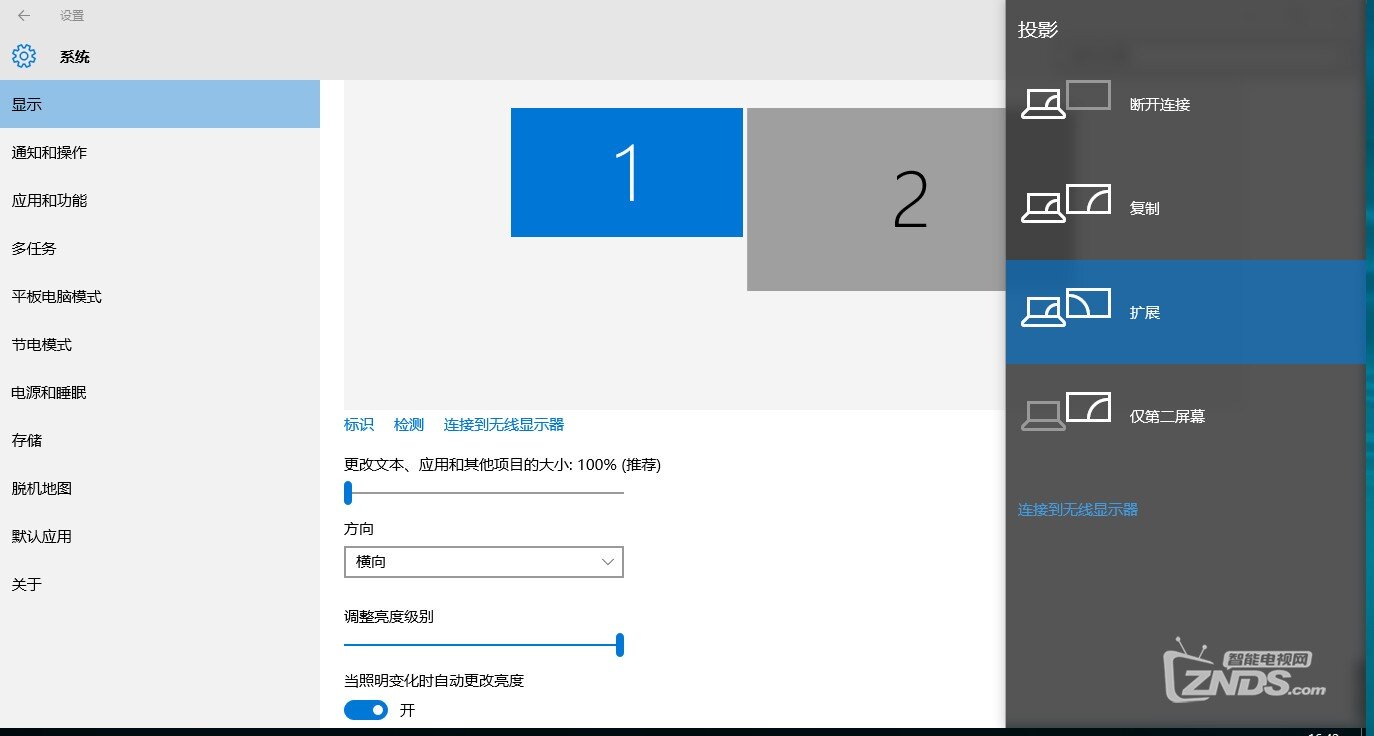Open the 方向 orientation dropdown

pos(484,562)
